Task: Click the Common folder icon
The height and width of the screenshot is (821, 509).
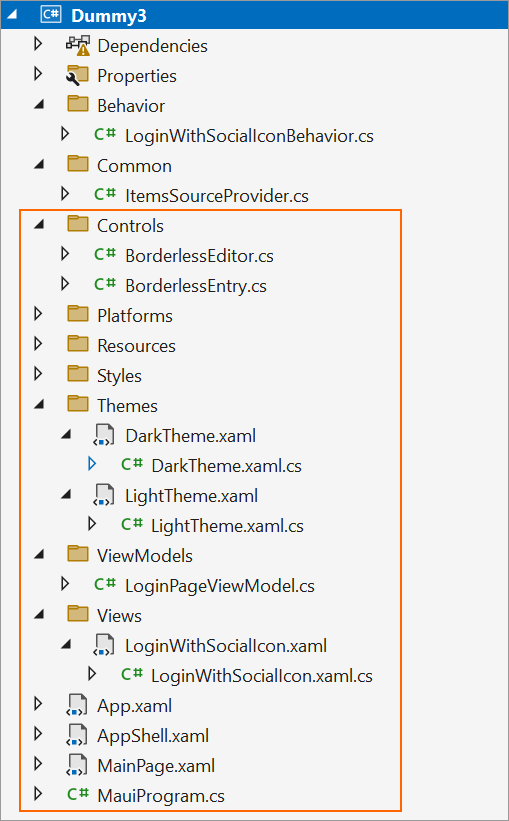Action: [78, 164]
